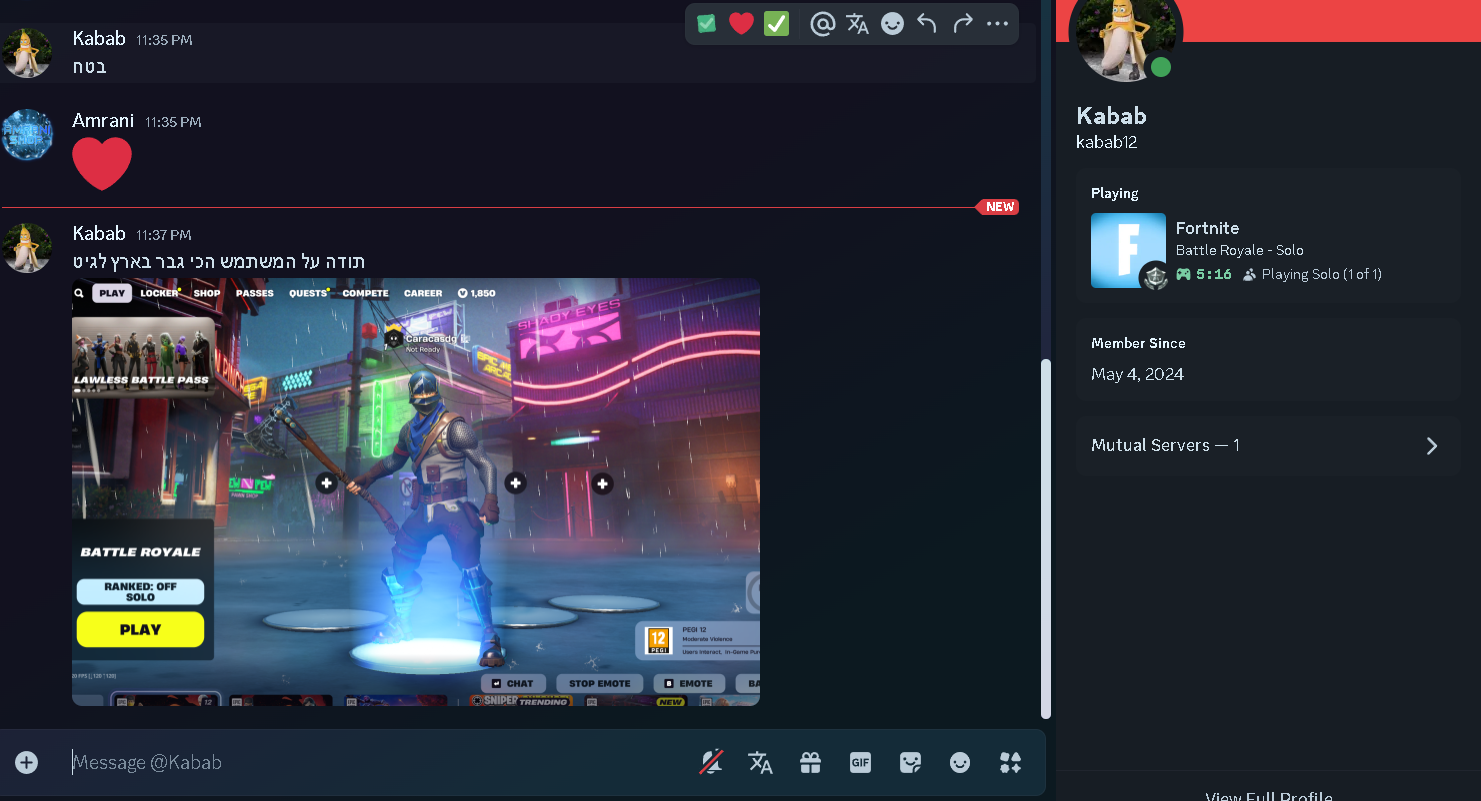Viewport: 1481px width, 801px height.
Task: Send a gift with the gift icon
Action: (810, 763)
